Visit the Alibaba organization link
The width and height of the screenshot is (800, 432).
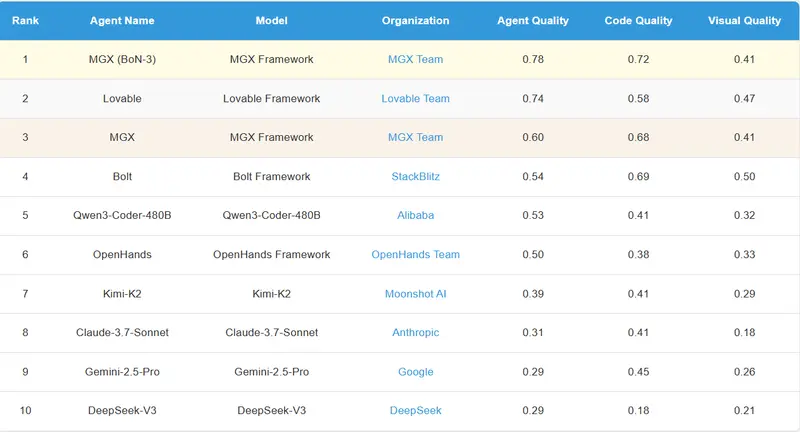coord(415,216)
